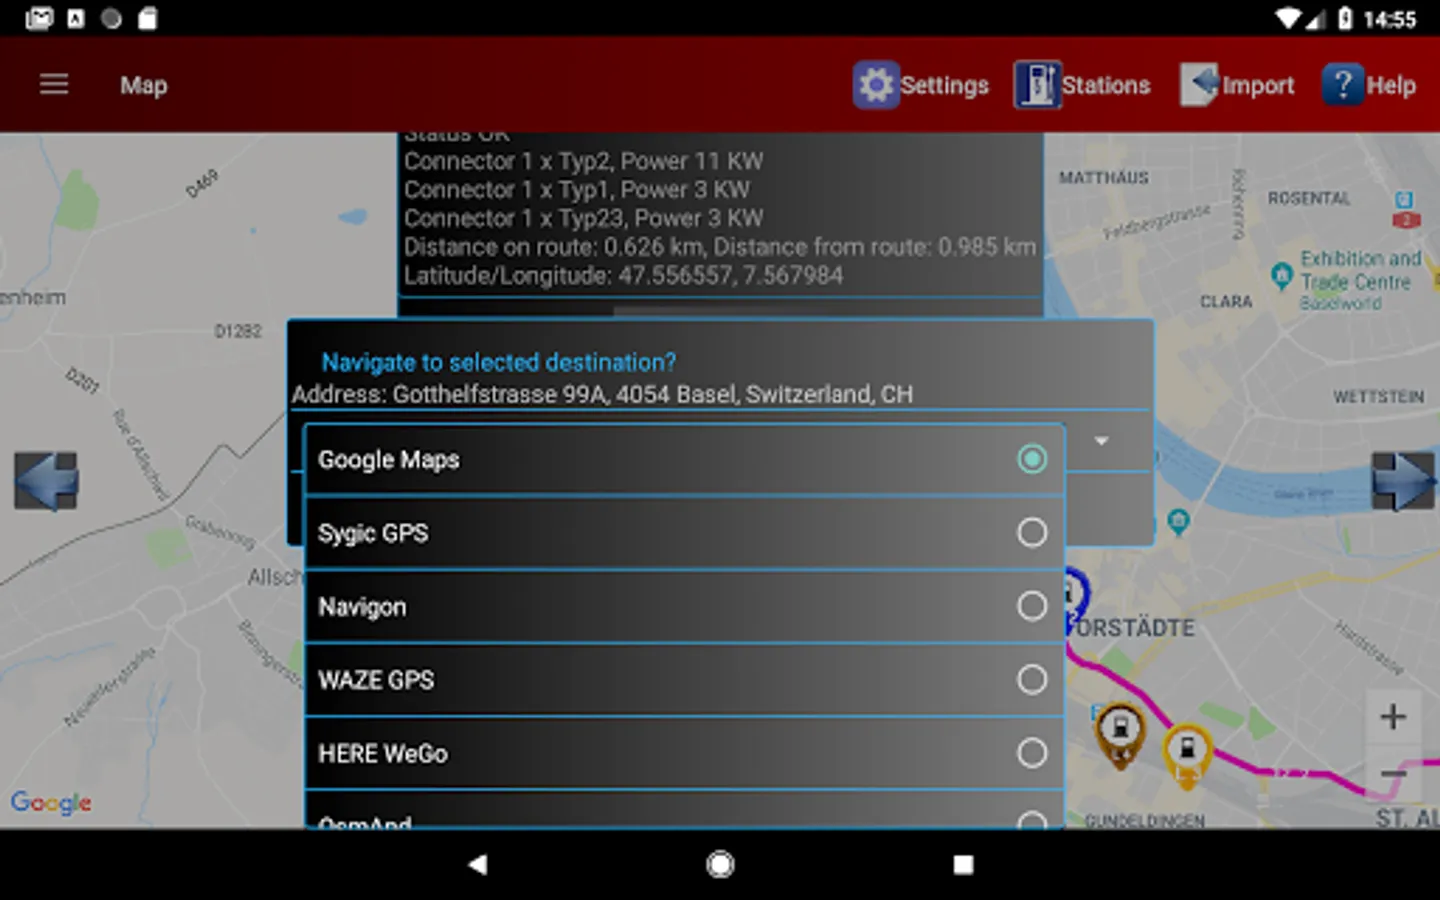Tap the ROSENTAL district label on map

[x=1309, y=198]
